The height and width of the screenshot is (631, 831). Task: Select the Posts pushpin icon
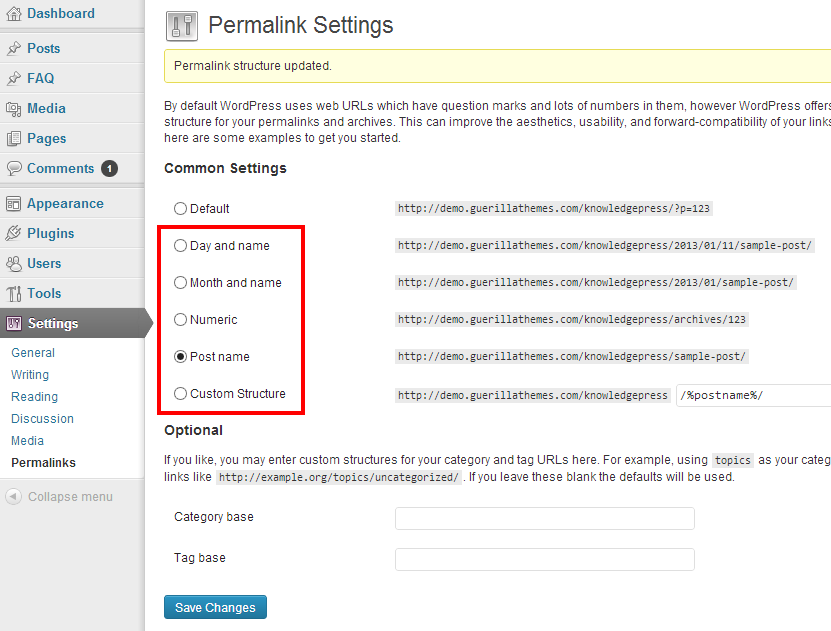coord(14,47)
